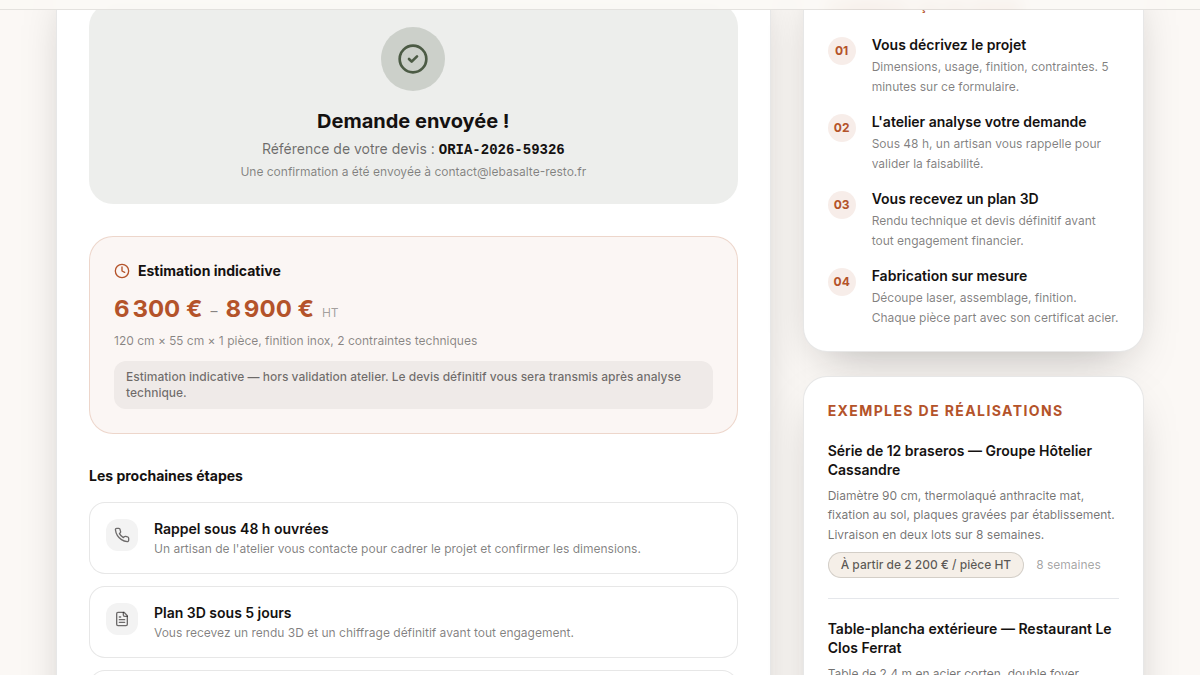
Task: Click the Sous 48 h artisan rappelle description
Action: click(x=986, y=154)
